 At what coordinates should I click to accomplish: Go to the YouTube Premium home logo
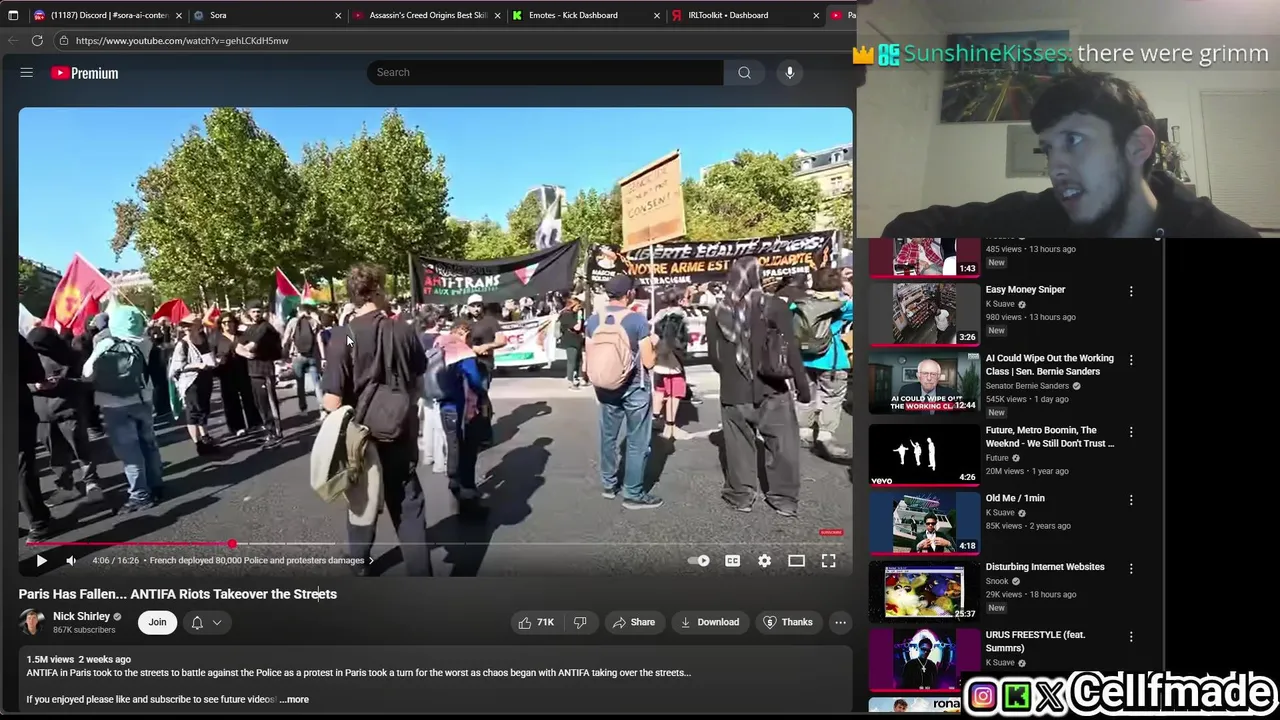point(85,73)
